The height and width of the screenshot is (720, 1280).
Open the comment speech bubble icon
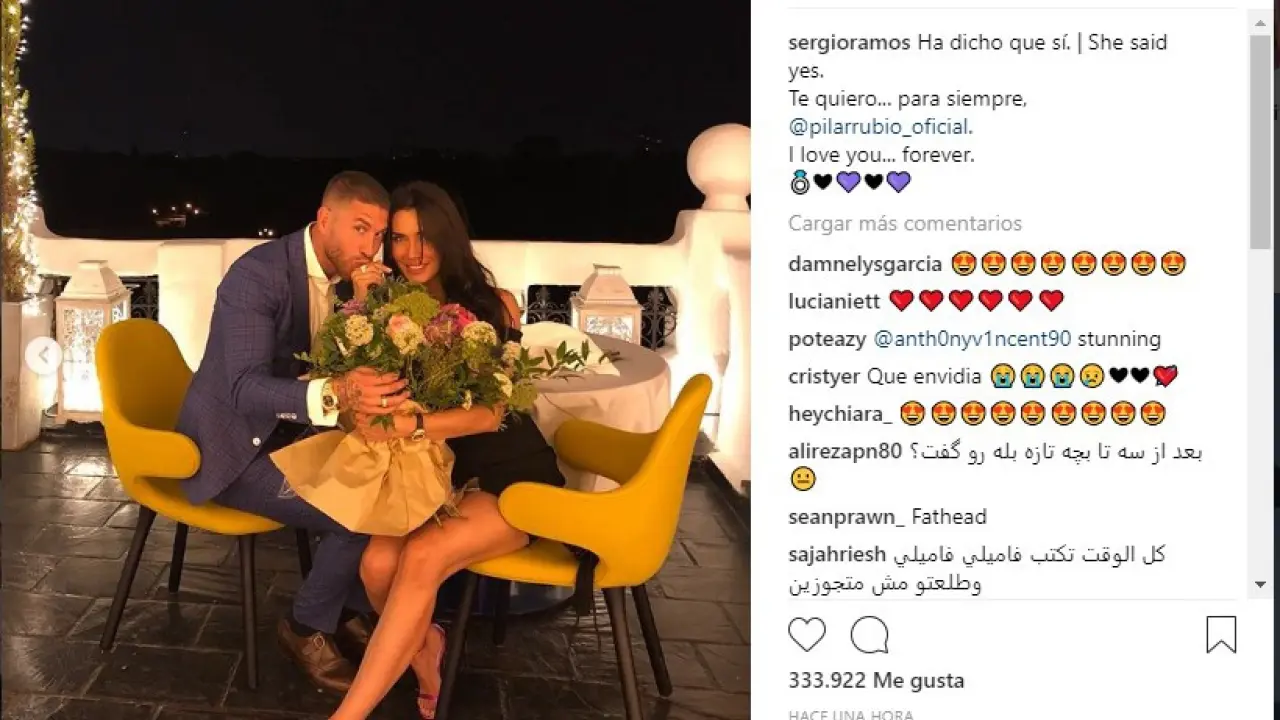(x=869, y=635)
